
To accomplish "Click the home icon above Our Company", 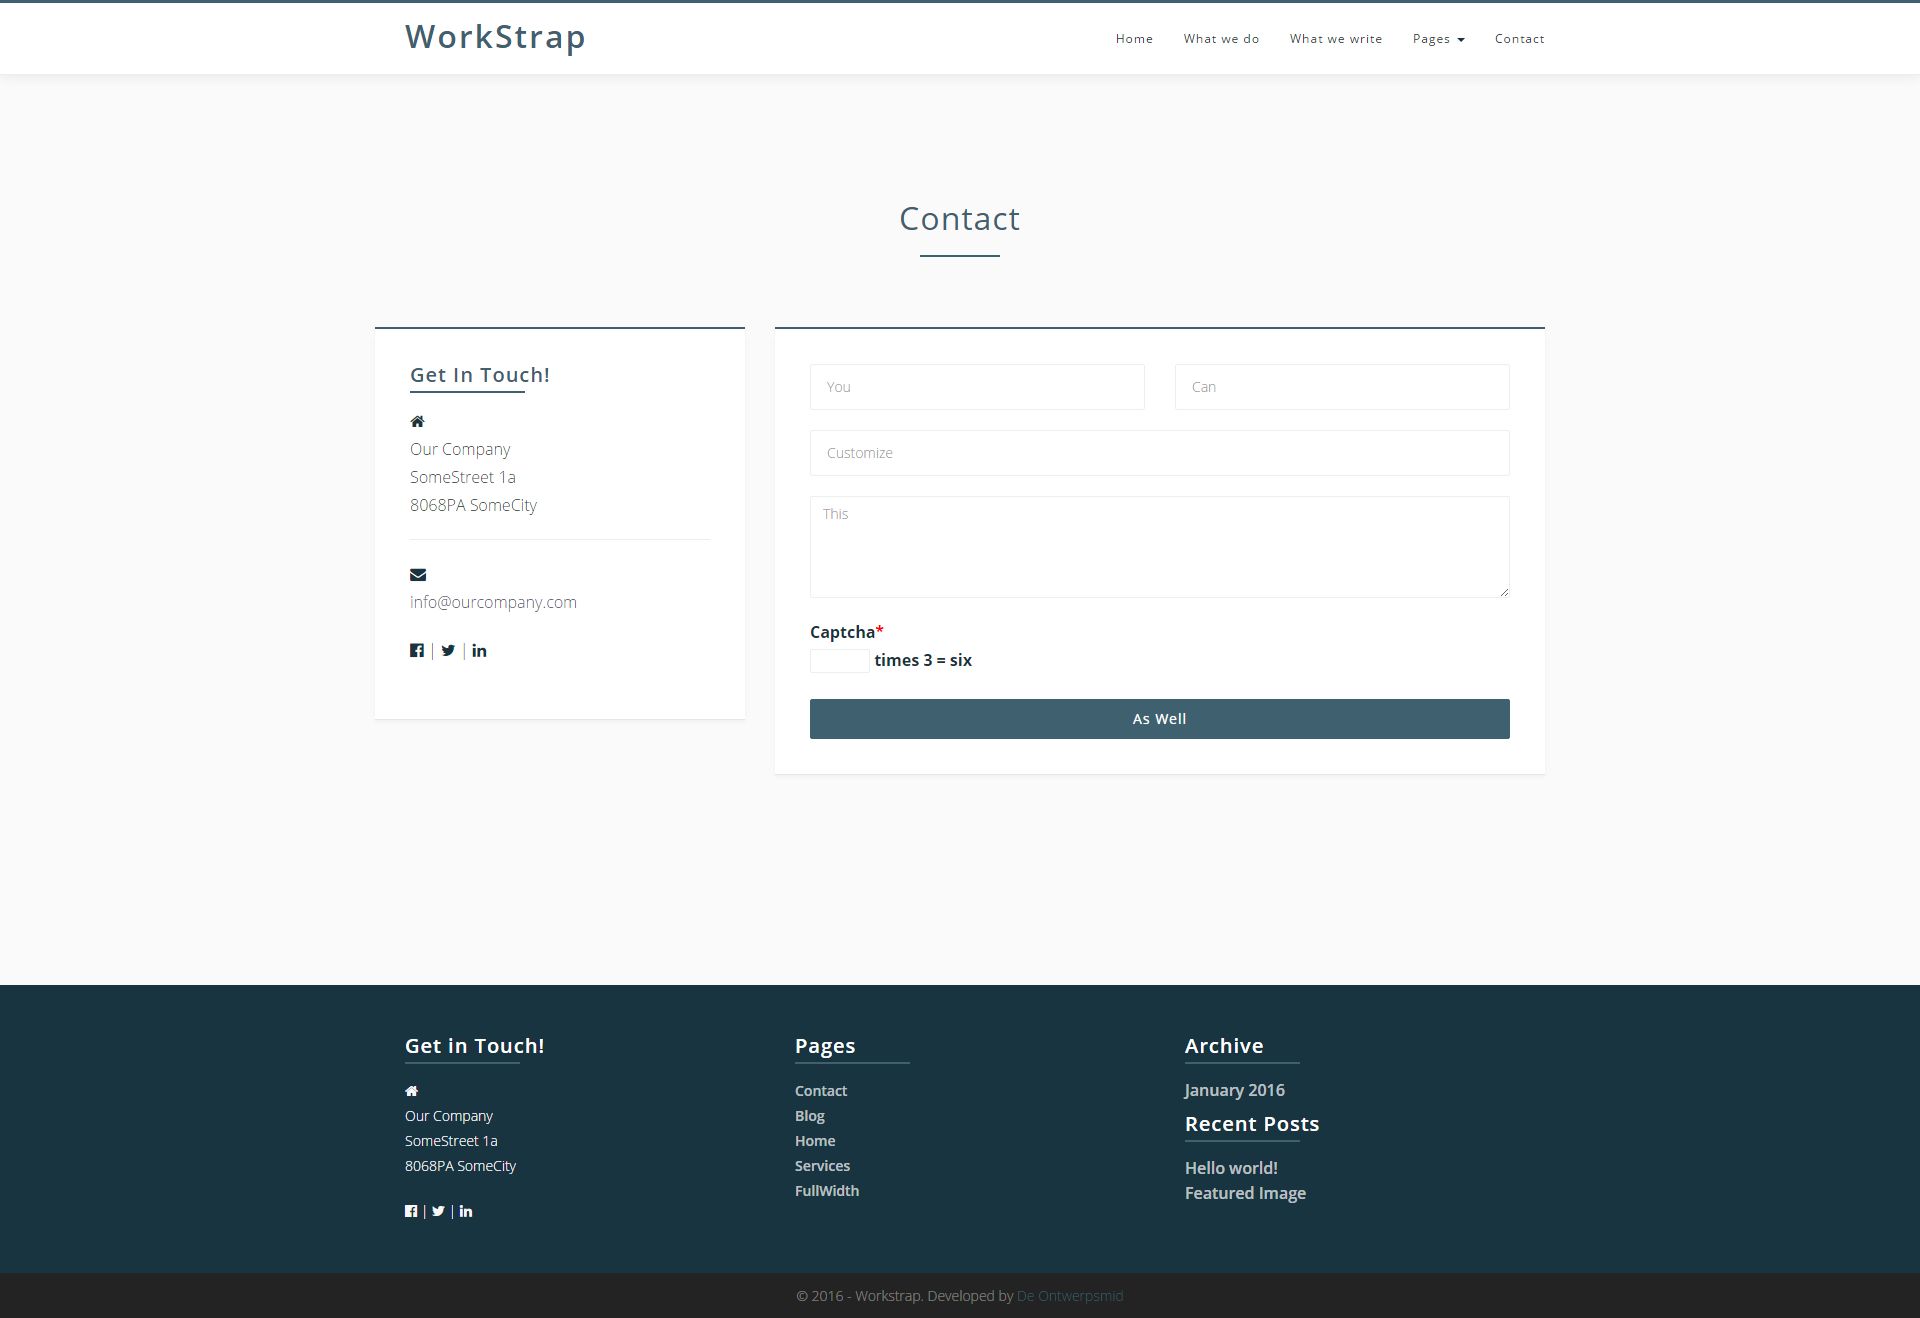I will pos(418,421).
